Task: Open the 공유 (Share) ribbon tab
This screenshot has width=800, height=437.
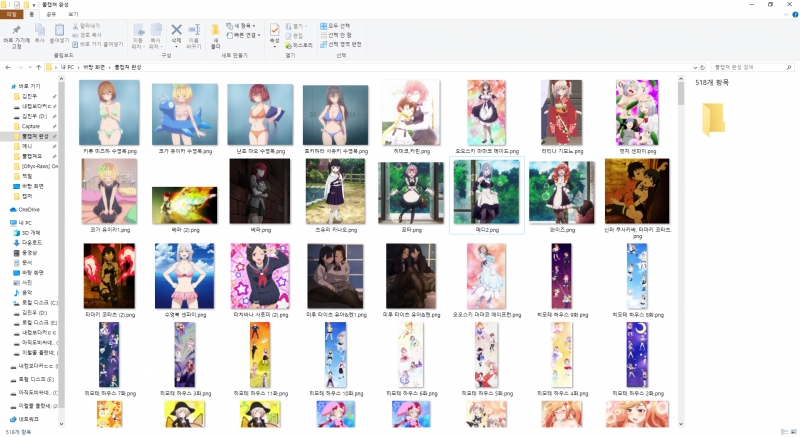Action: [x=52, y=14]
